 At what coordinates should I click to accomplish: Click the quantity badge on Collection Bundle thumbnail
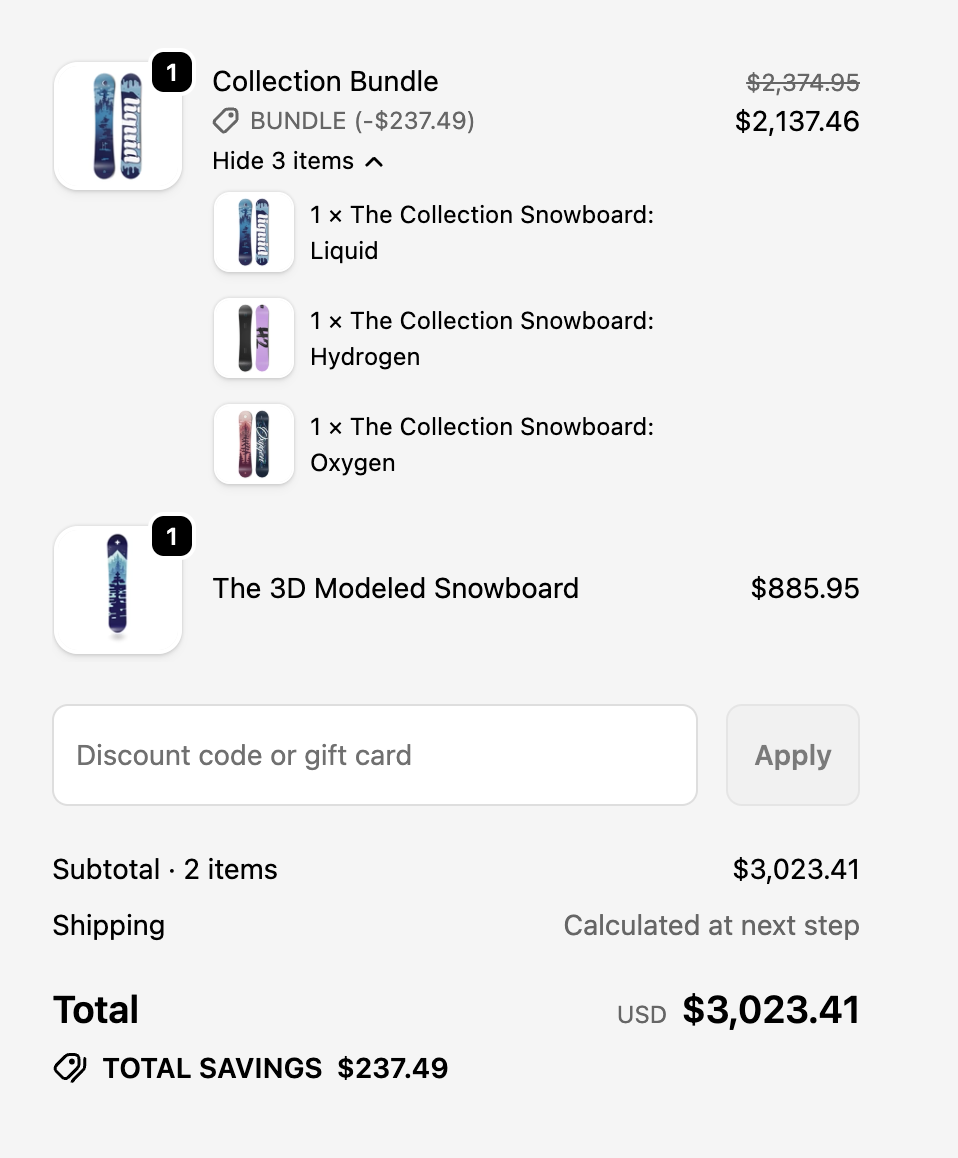(170, 73)
